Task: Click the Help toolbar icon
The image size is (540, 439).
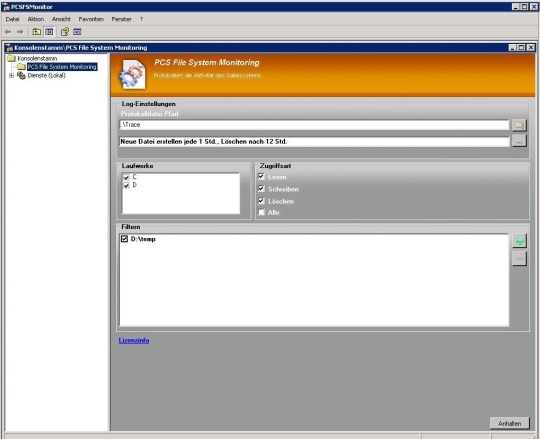Action: [x=65, y=32]
